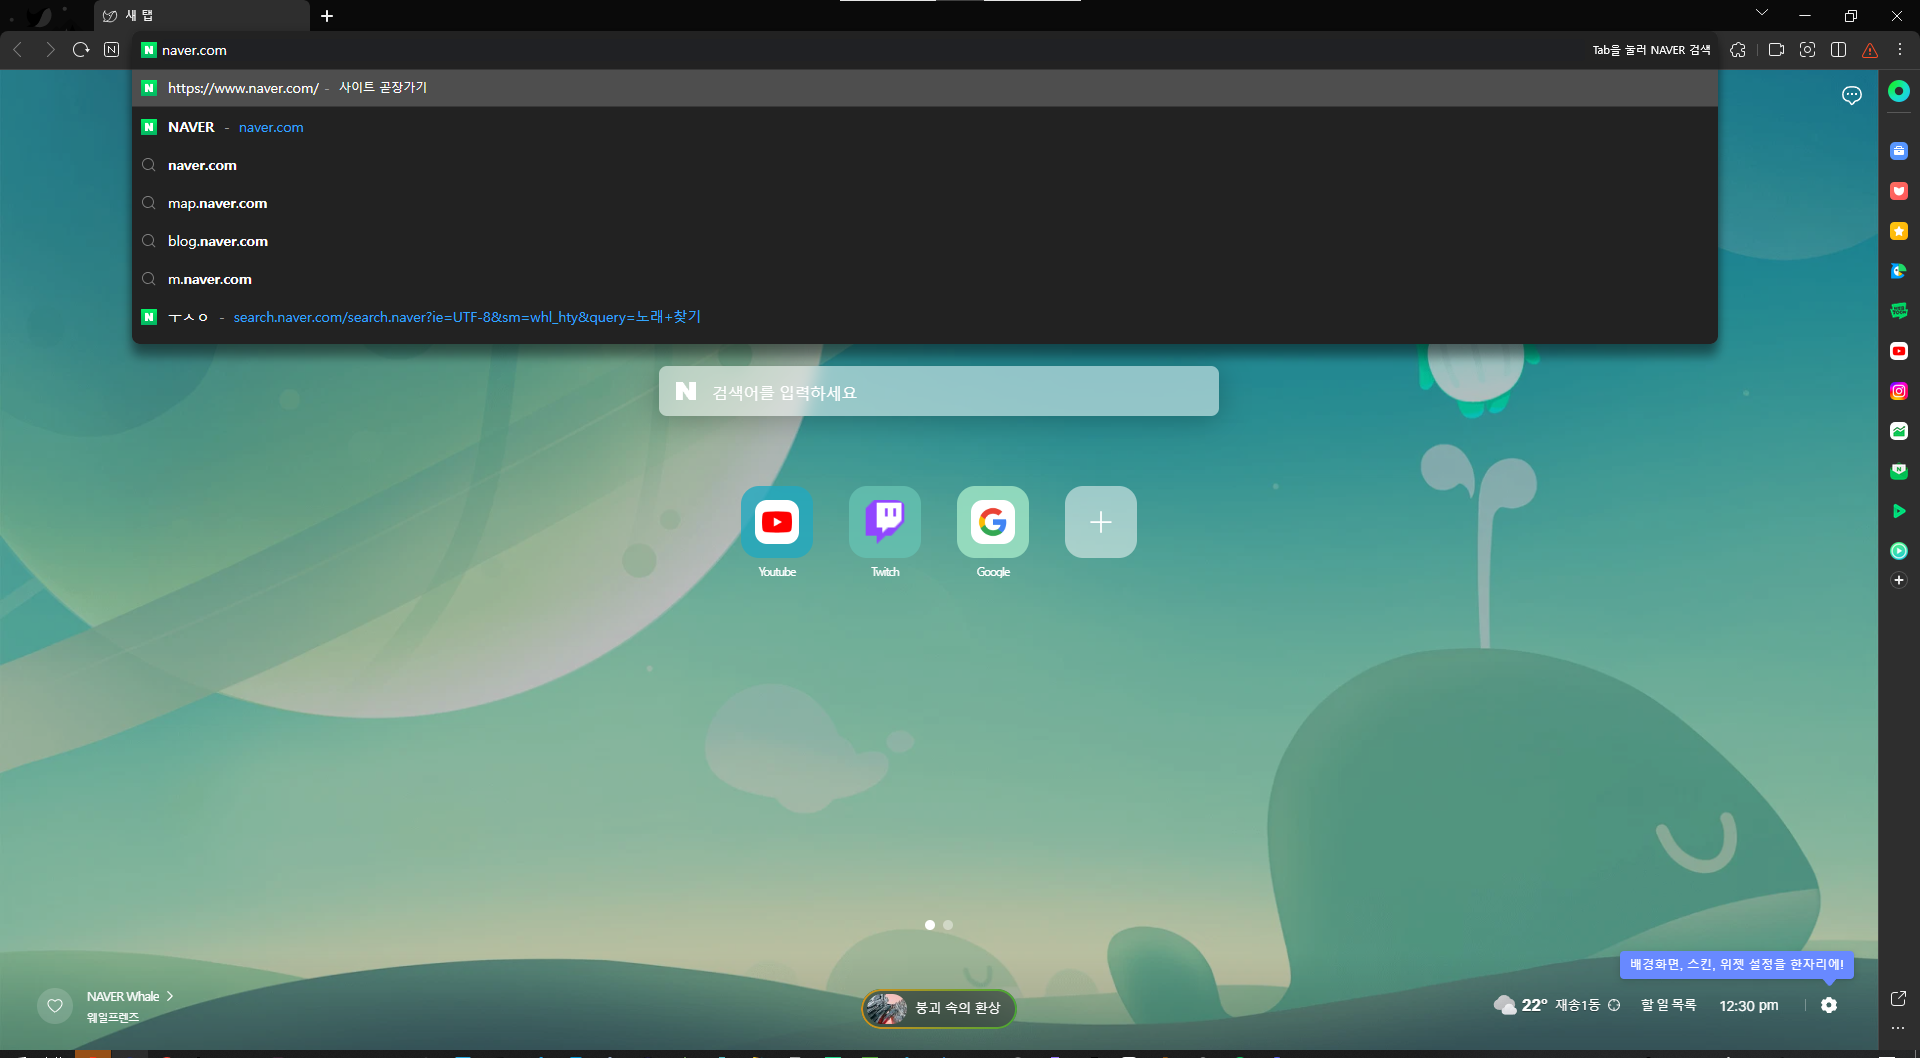This screenshot has width=1920, height=1058.
Task: Open the Twitch shortcut tile
Action: (x=885, y=522)
